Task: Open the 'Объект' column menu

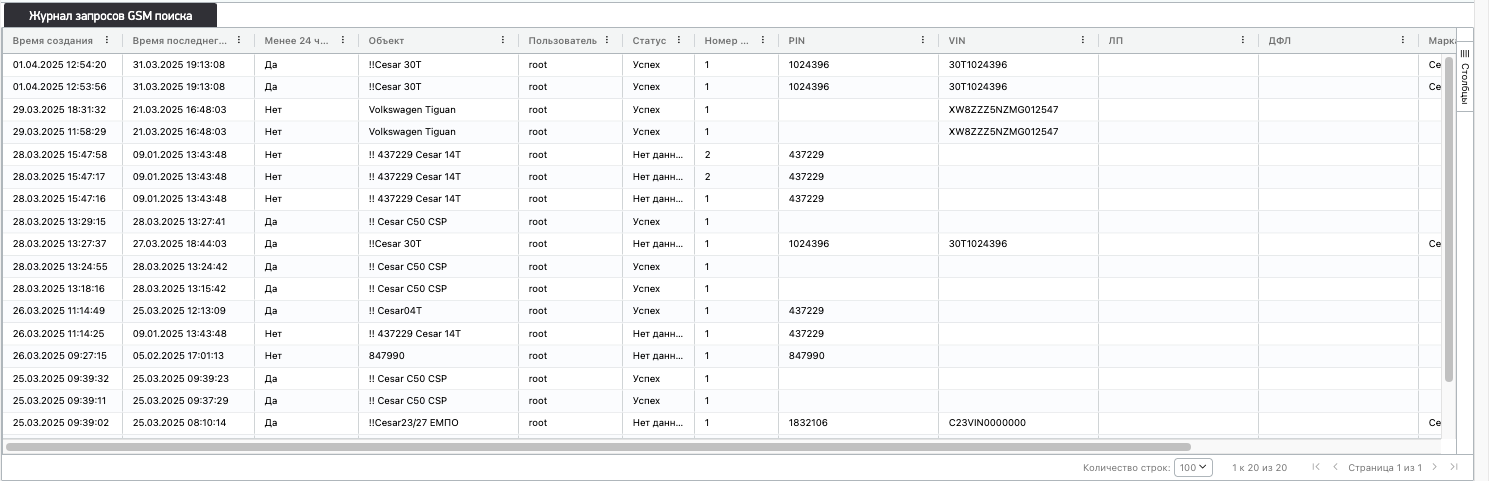Action: 502,40
